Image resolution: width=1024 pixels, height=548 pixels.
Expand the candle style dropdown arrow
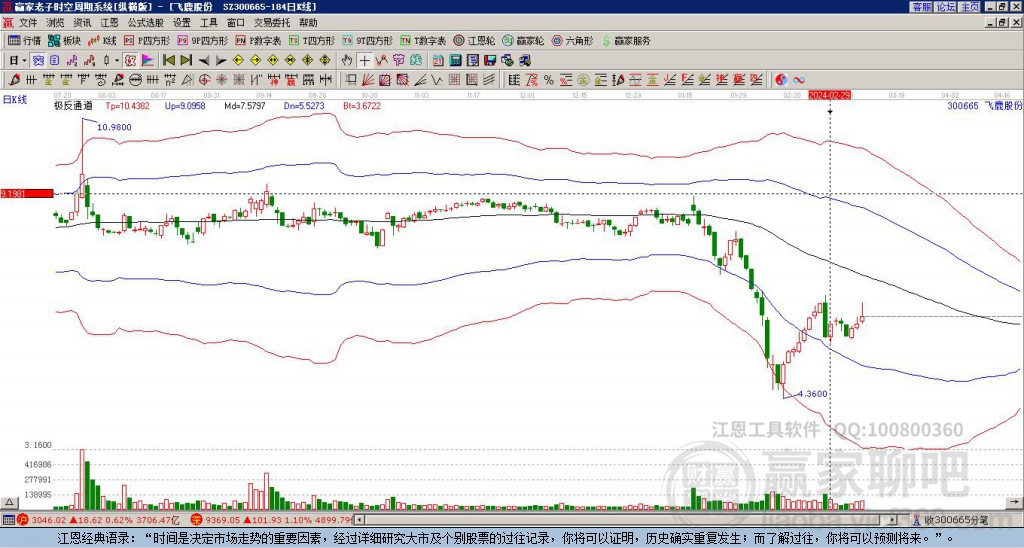[x=117, y=60]
